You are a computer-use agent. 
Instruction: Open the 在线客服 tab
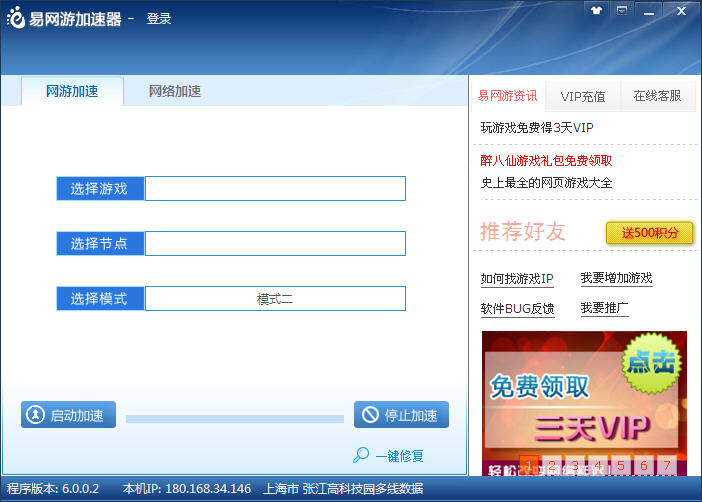tap(657, 96)
